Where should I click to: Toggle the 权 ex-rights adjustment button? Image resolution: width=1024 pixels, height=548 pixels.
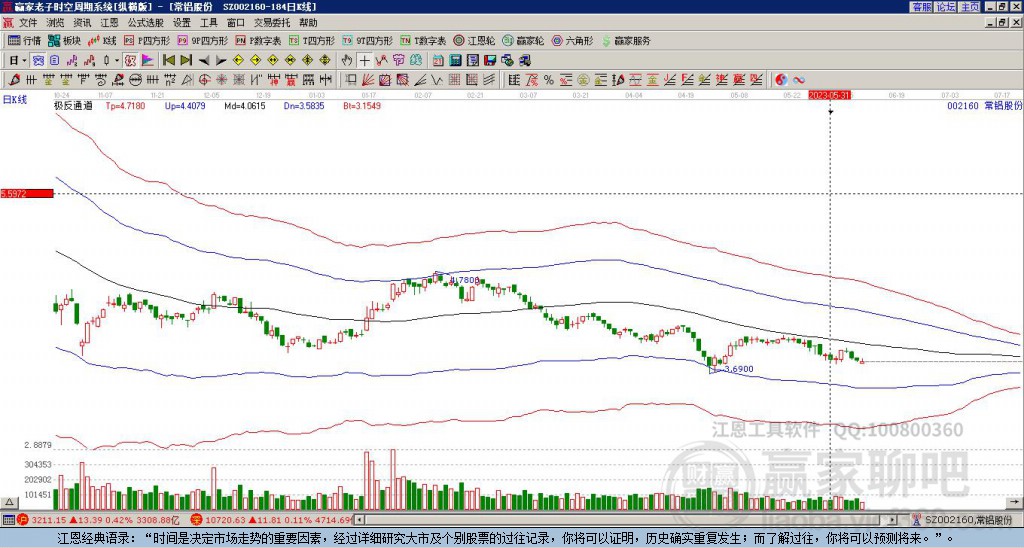(x=130, y=60)
